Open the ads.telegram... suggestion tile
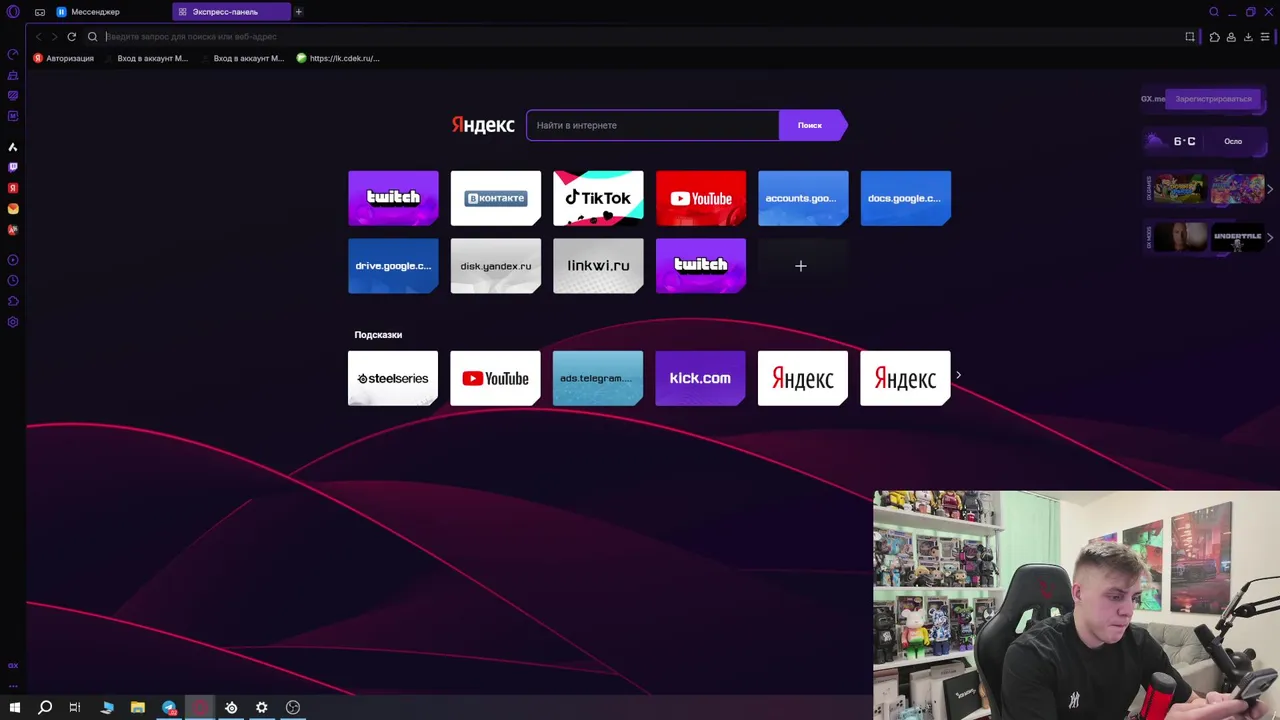Viewport: 1280px width, 720px height. coord(598,378)
